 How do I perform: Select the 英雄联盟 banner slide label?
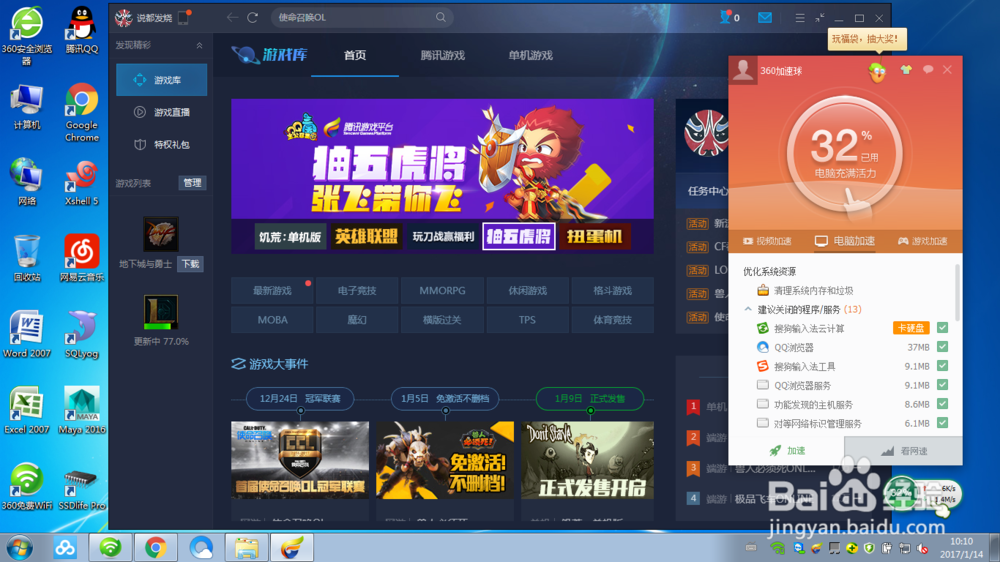[366, 237]
